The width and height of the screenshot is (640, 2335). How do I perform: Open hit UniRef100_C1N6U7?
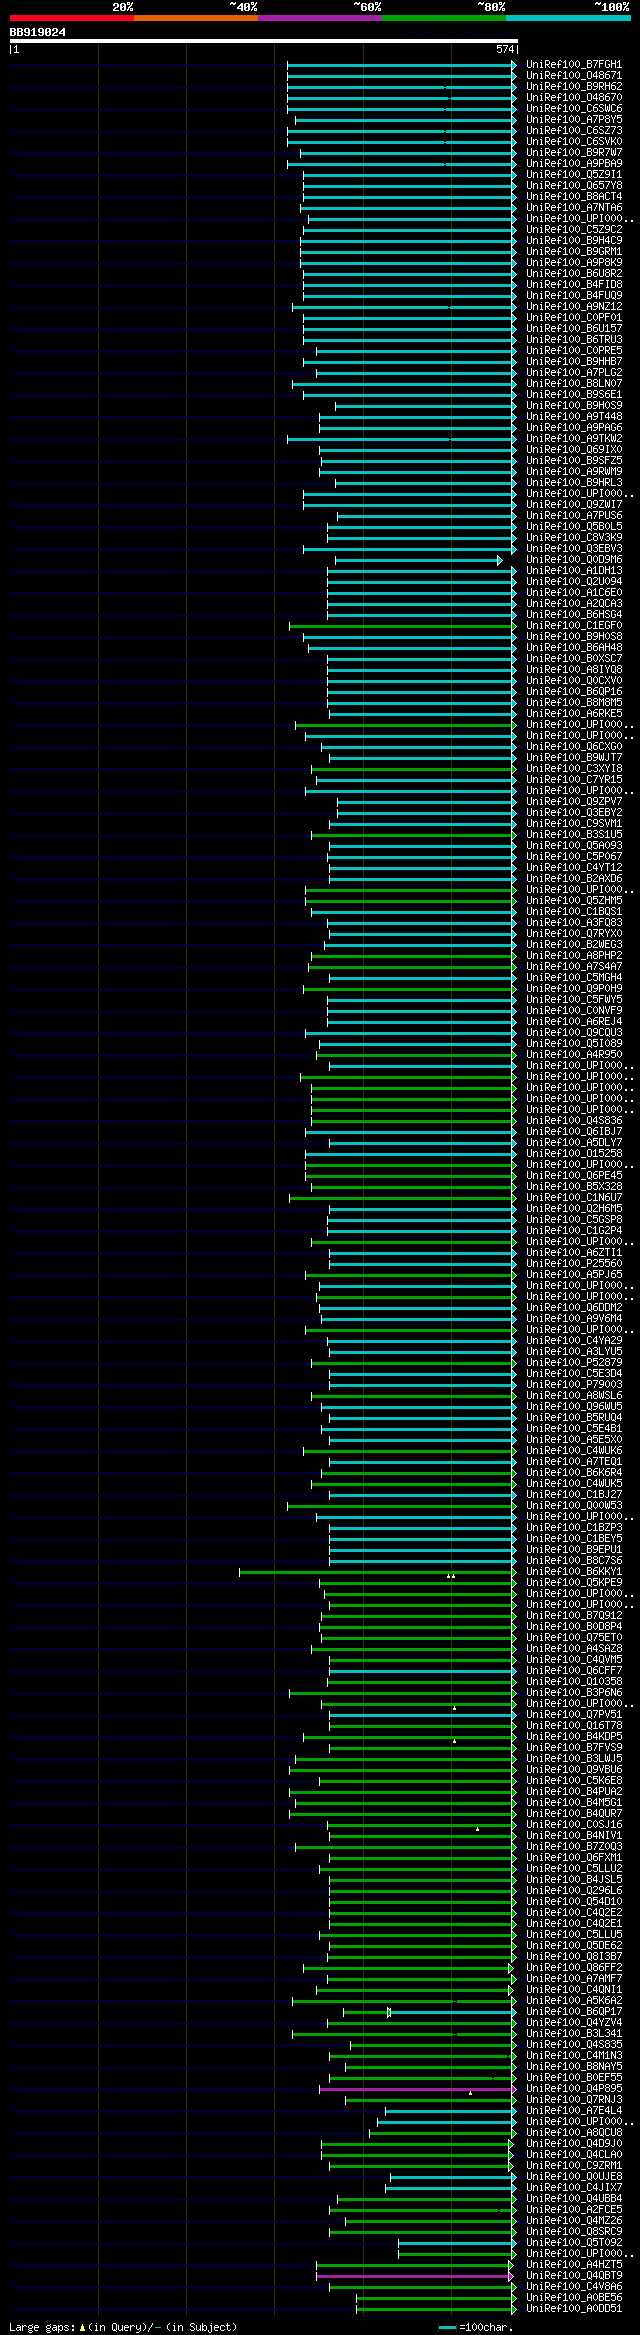[x=574, y=1198]
